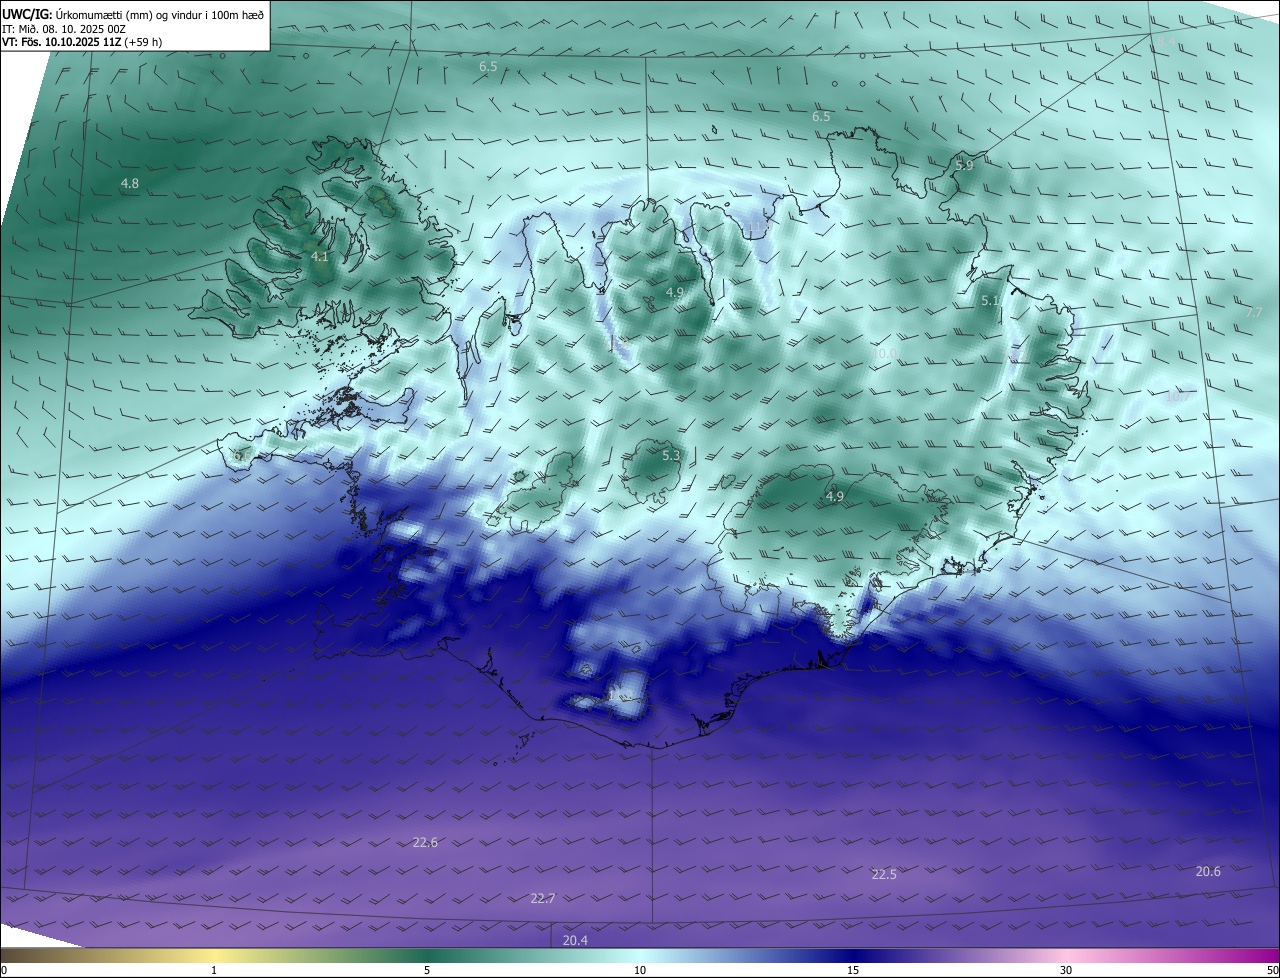Click the value 5.1 on the map
1280x978 pixels.
coord(990,300)
